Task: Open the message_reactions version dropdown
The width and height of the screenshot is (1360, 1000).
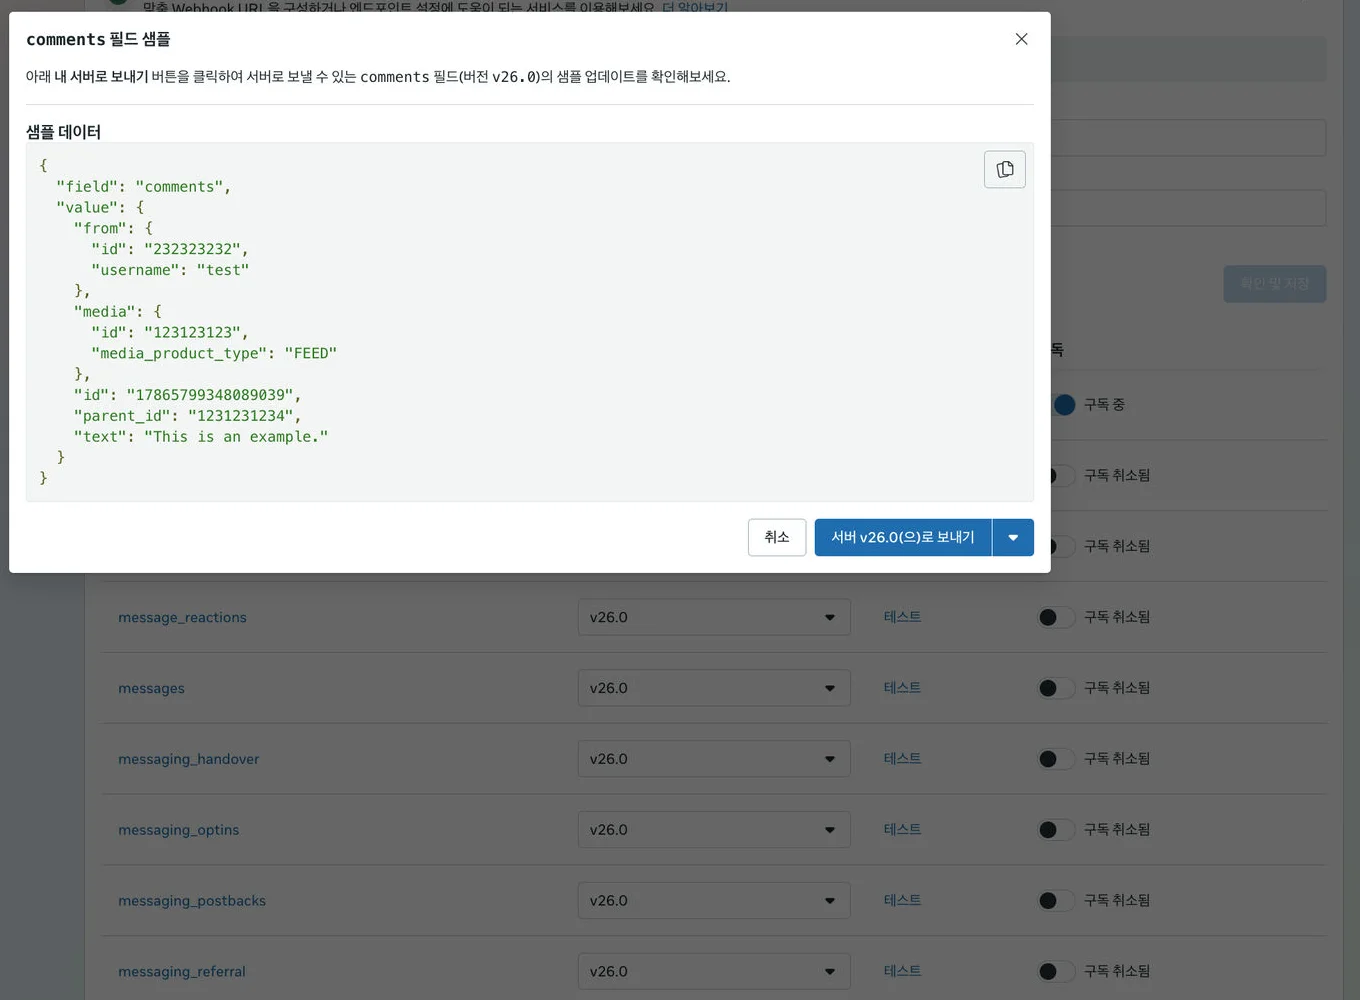Action: [x=714, y=617]
